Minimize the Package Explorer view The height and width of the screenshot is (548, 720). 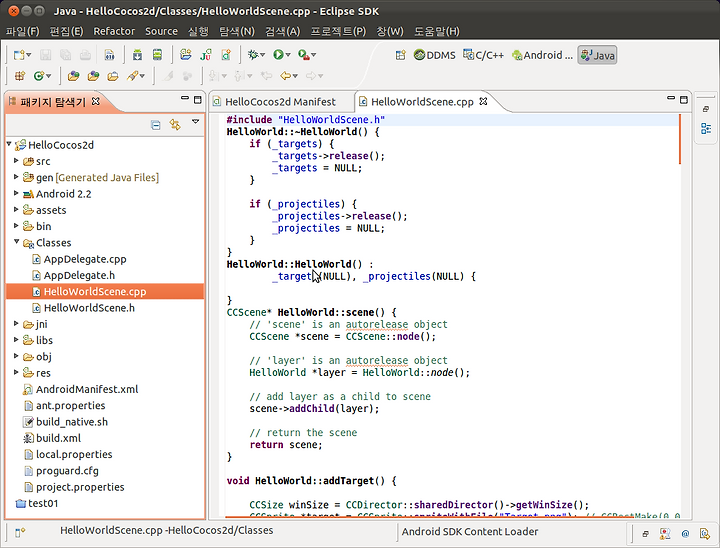click(185, 98)
